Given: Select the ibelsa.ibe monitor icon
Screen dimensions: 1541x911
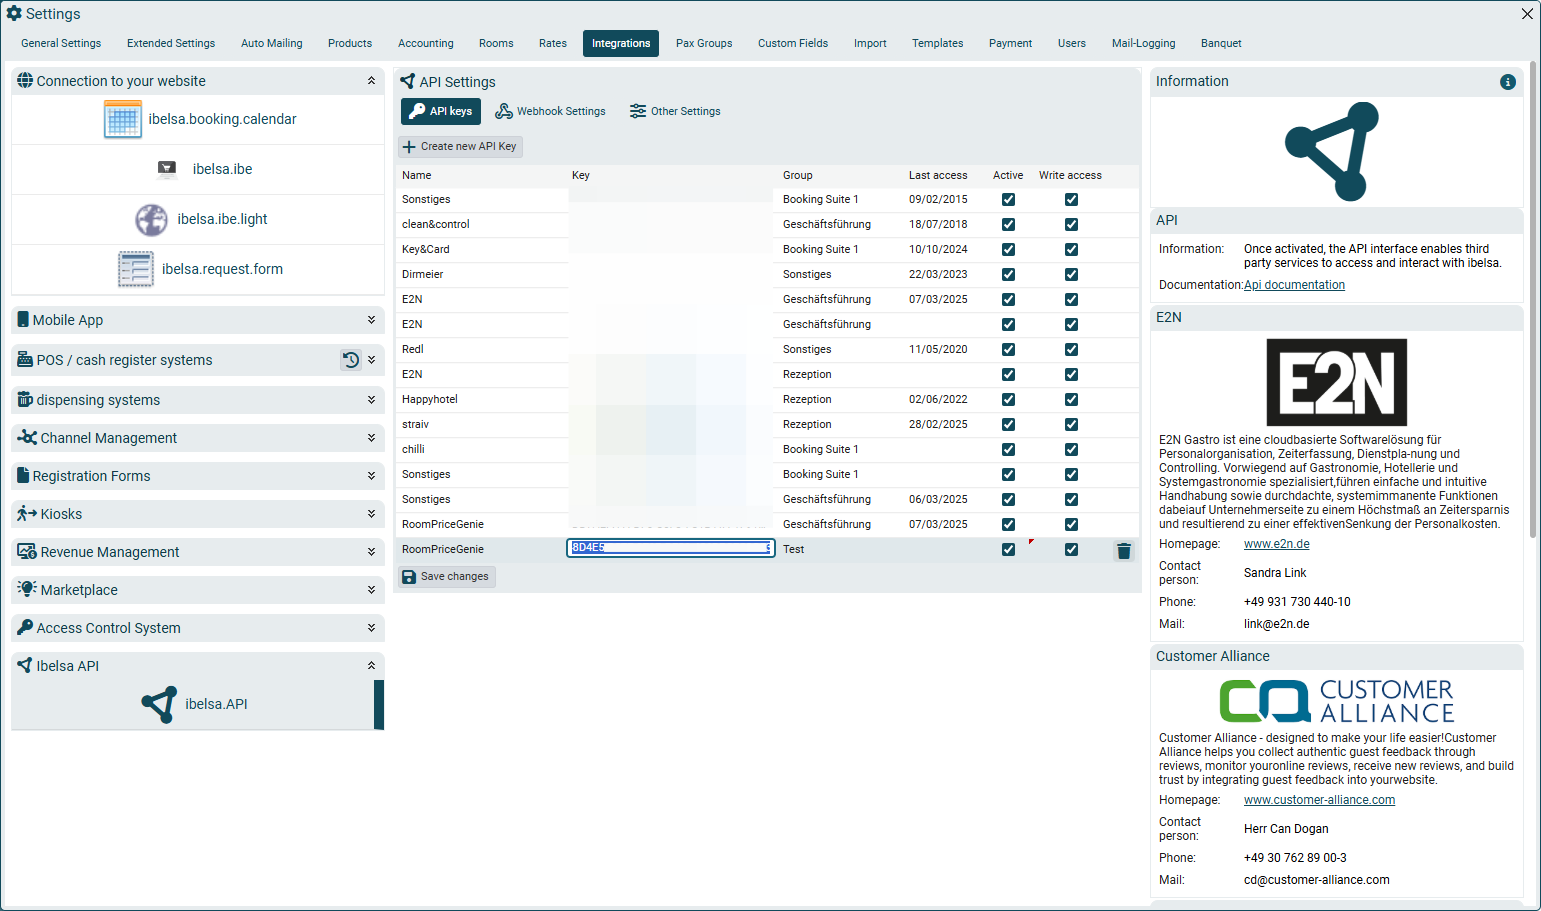Looking at the screenshot, I should tap(167, 169).
